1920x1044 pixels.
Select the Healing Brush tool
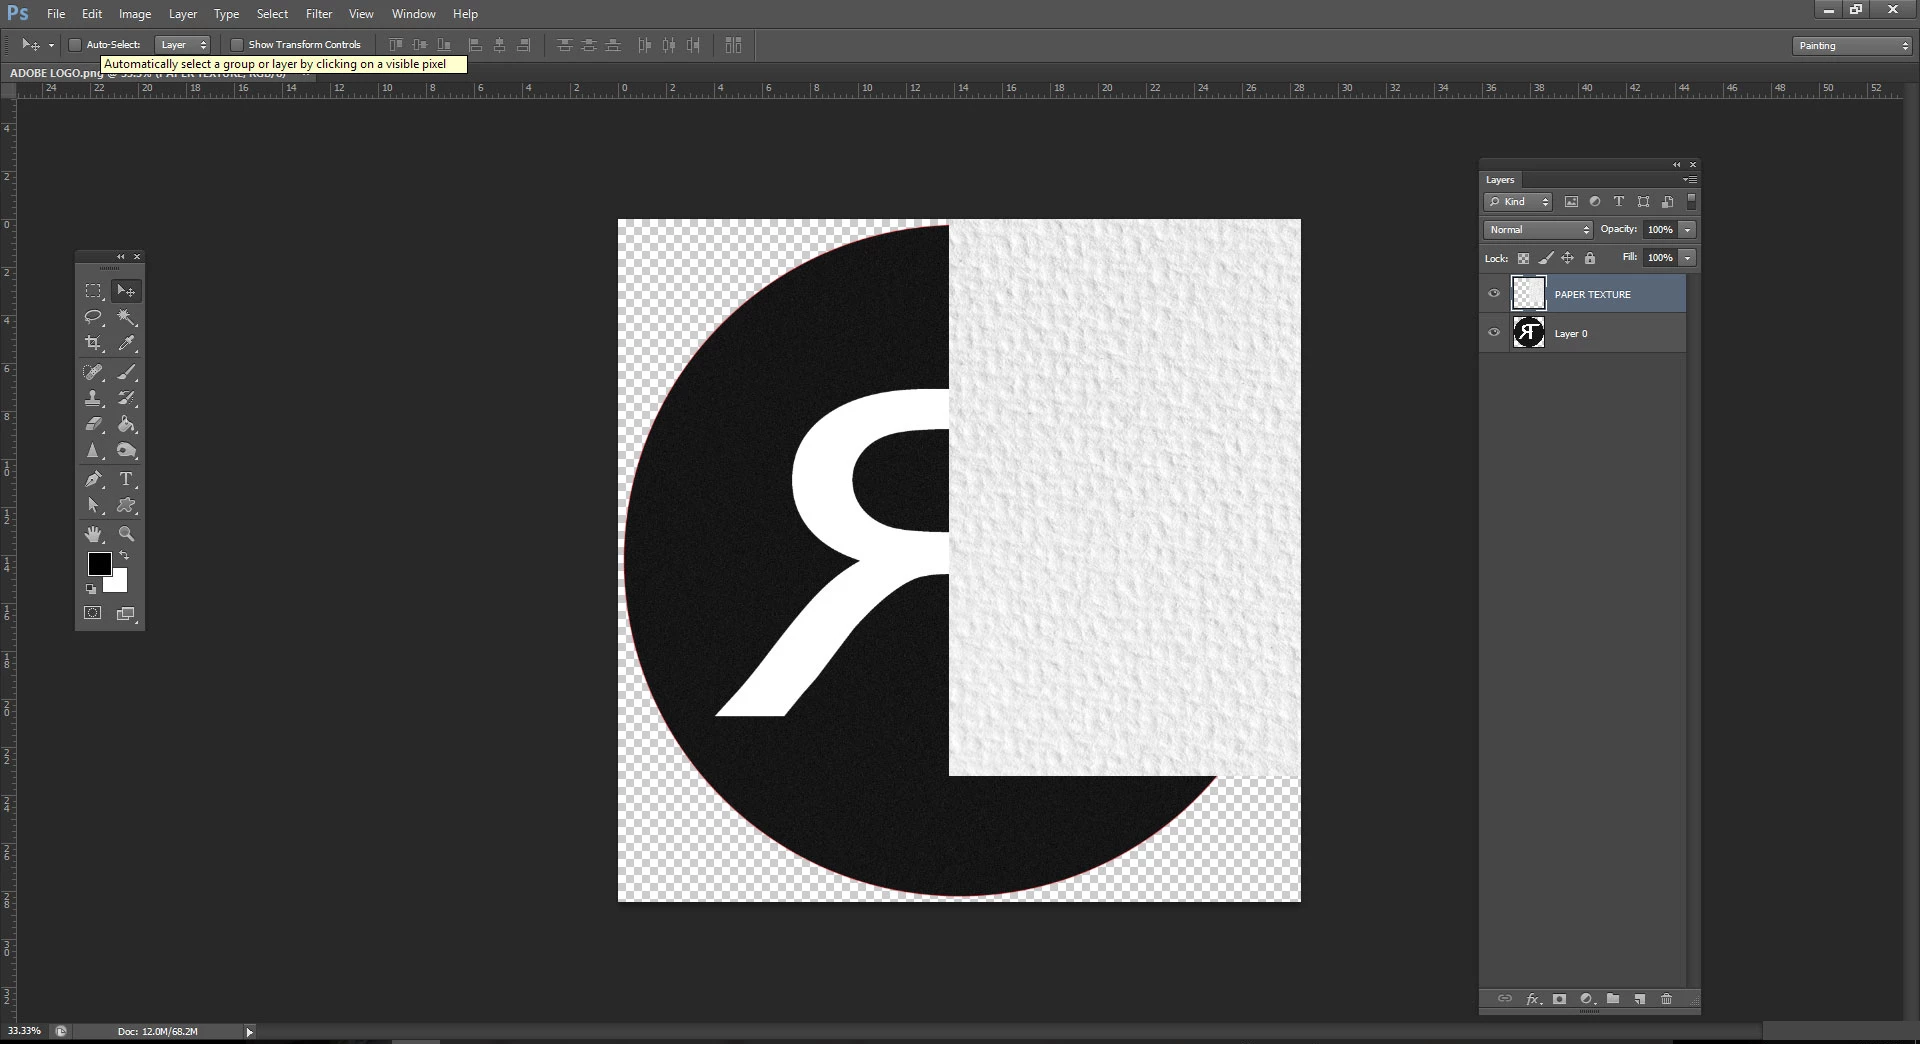coord(93,372)
